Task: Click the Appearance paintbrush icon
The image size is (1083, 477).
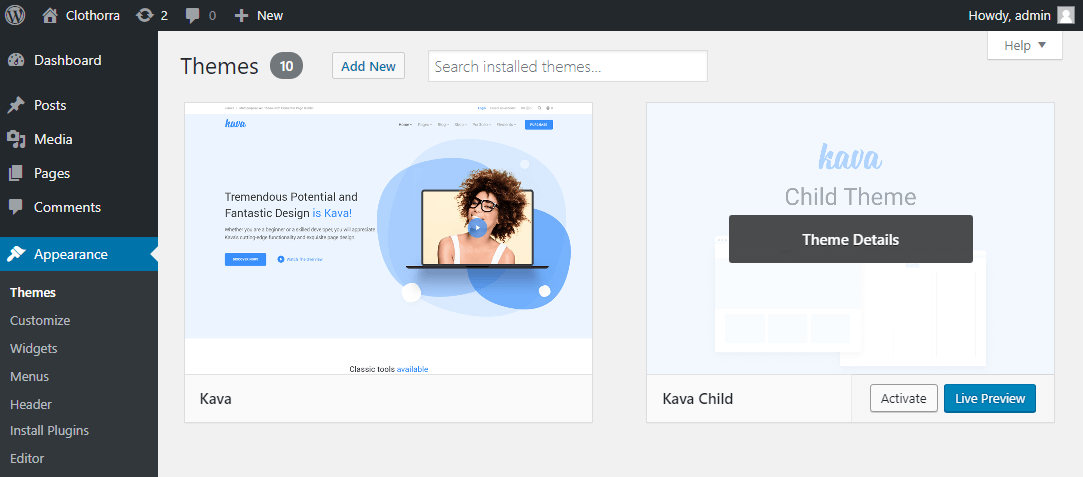Action: [x=16, y=254]
